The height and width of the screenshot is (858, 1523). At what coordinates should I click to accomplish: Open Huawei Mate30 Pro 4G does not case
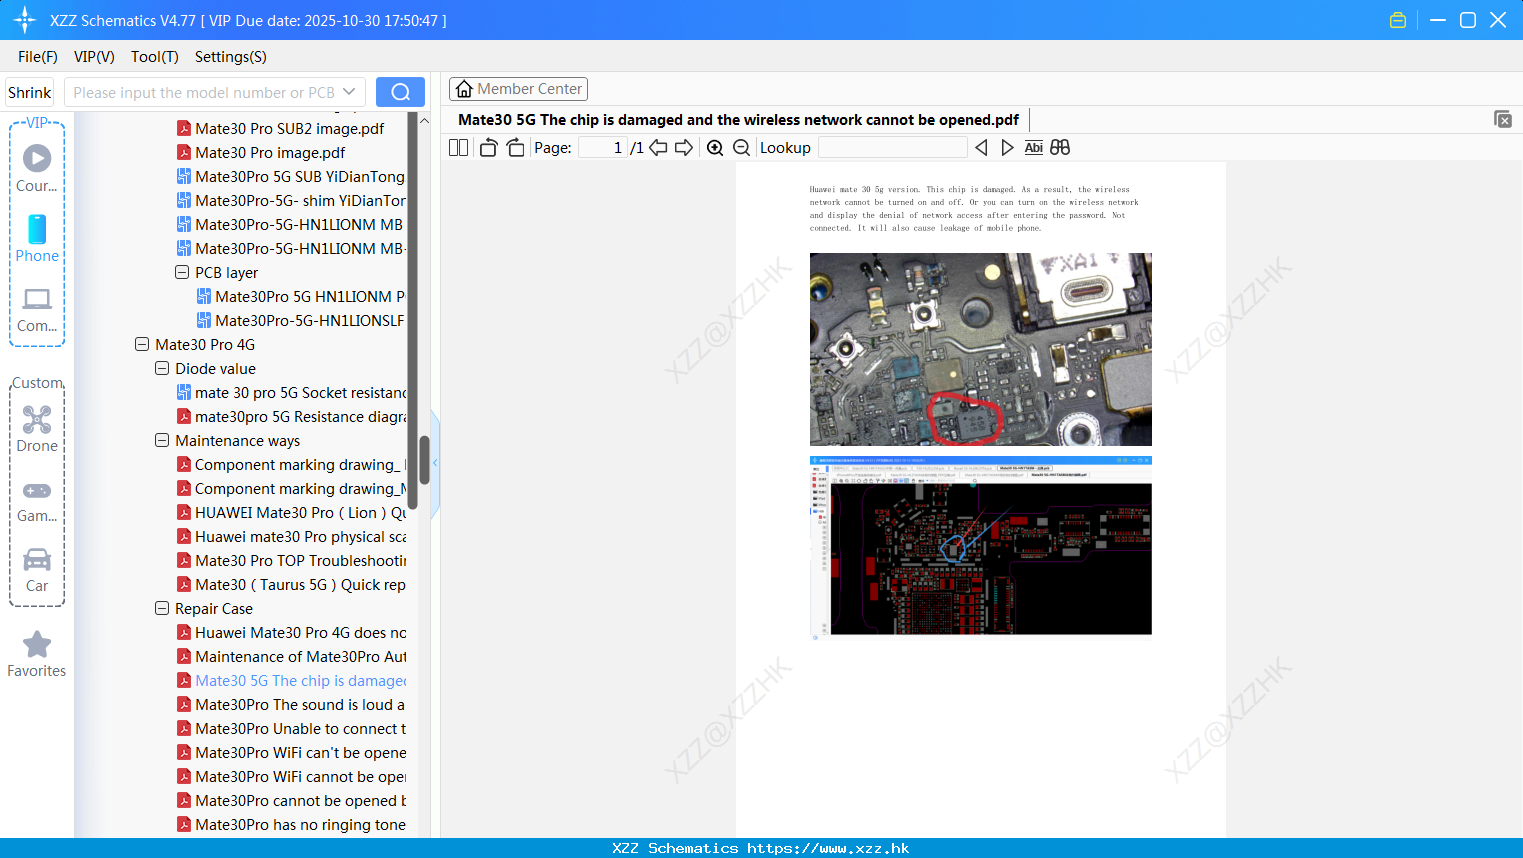(x=291, y=632)
